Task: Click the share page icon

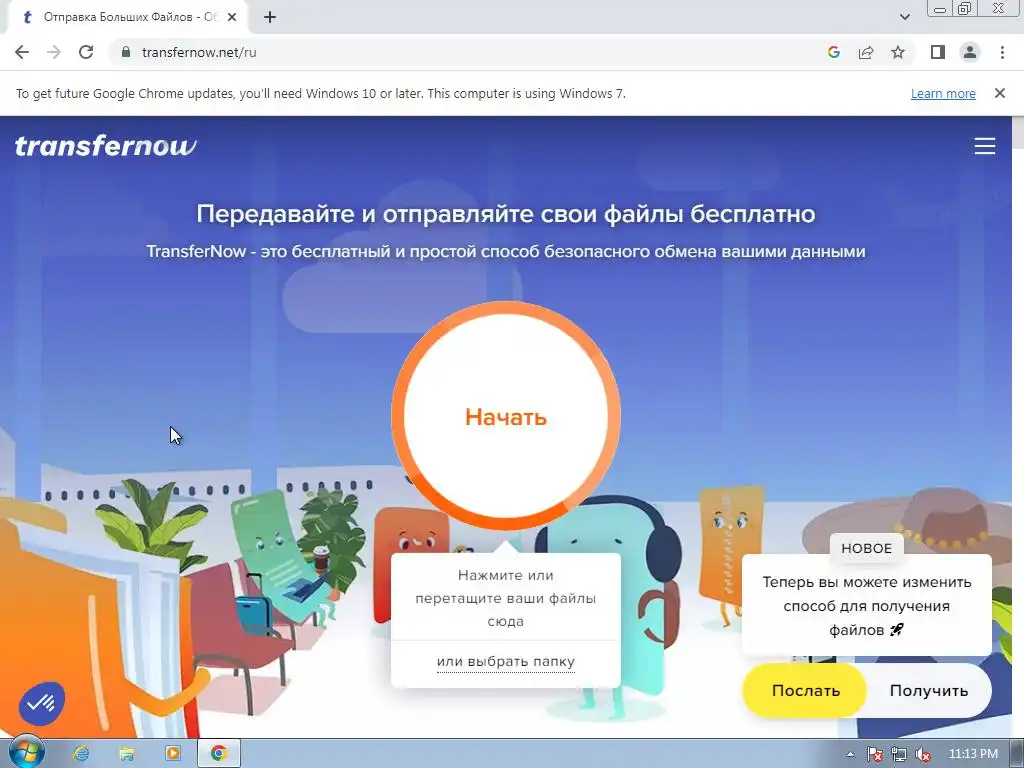Action: pyautogui.click(x=866, y=52)
